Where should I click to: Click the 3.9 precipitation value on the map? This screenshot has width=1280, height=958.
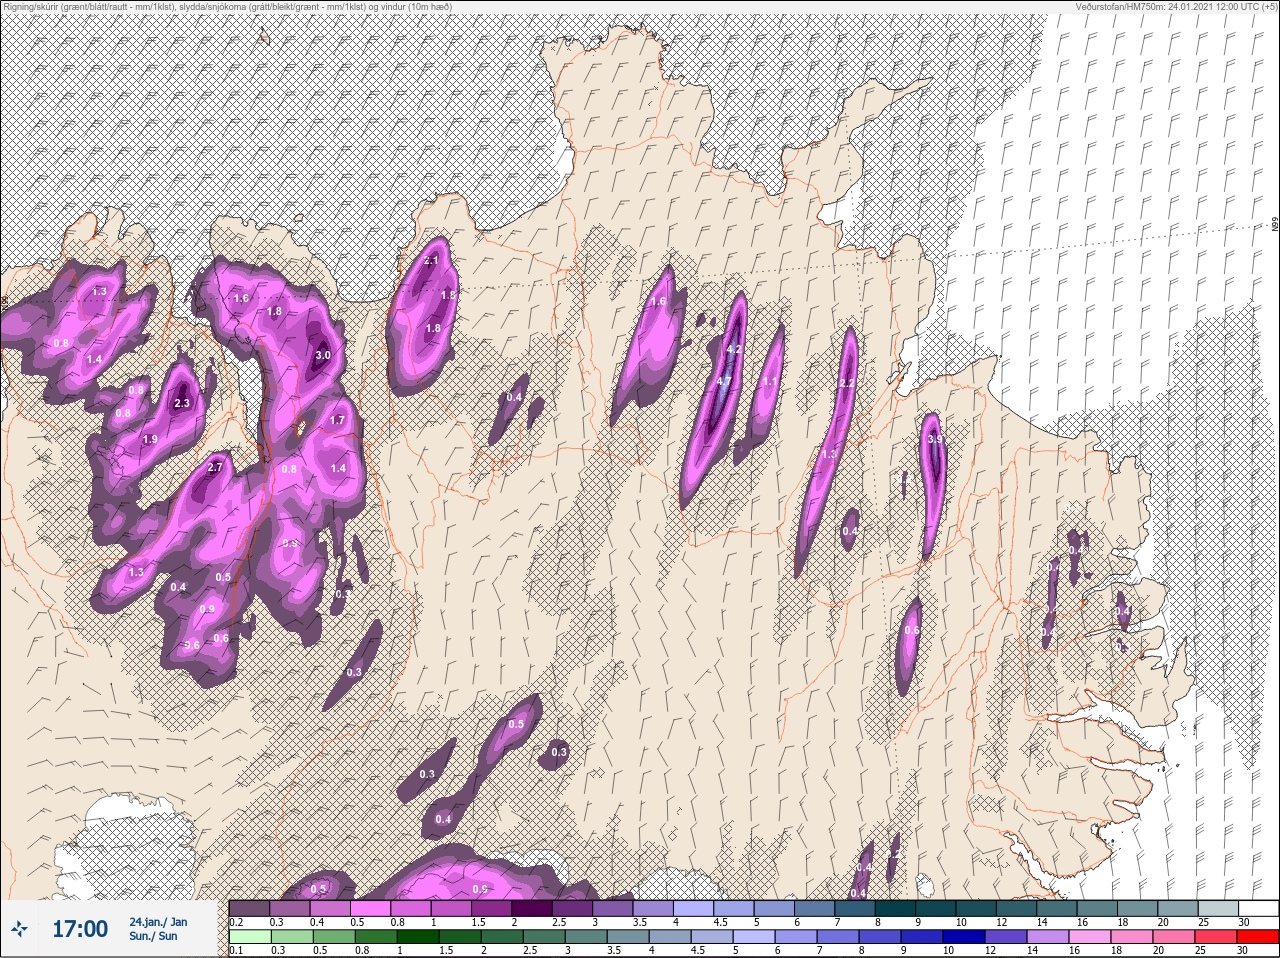935,438
